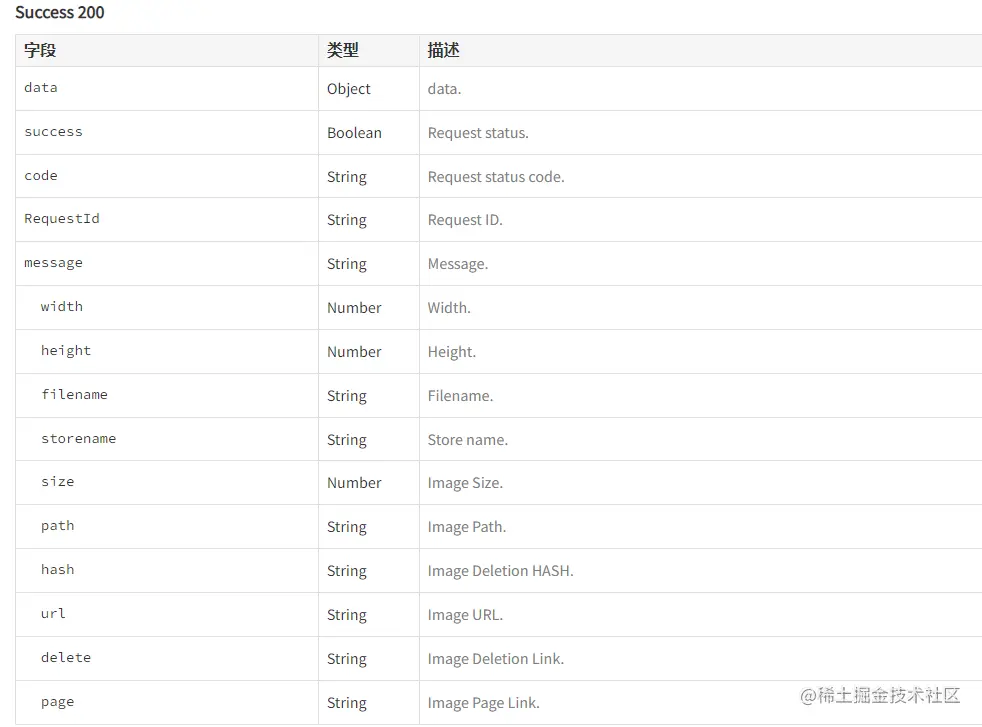Image resolution: width=982 pixels, height=727 pixels.
Task: Click the 'page' field name
Action: (58, 702)
